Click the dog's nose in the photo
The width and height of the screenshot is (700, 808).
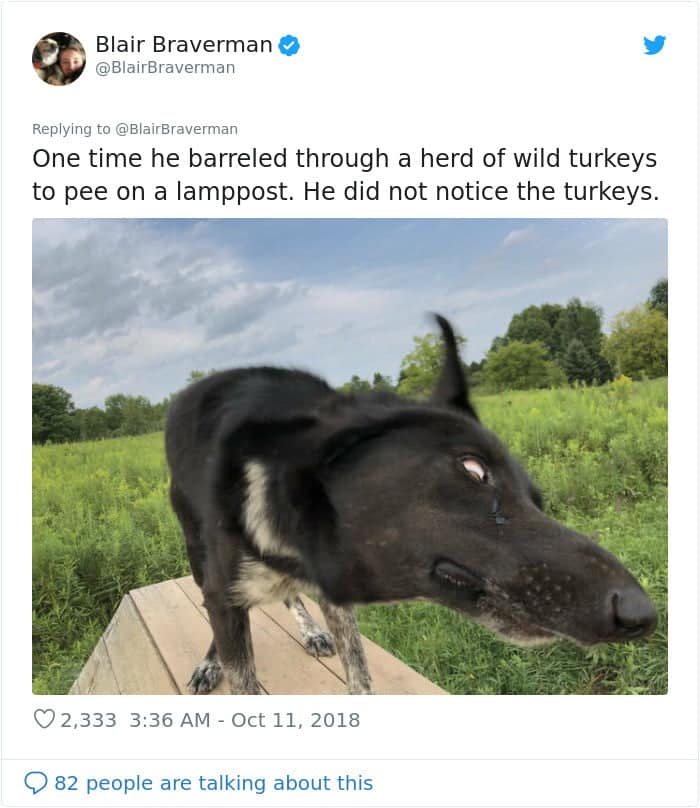(x=632, y=611)
